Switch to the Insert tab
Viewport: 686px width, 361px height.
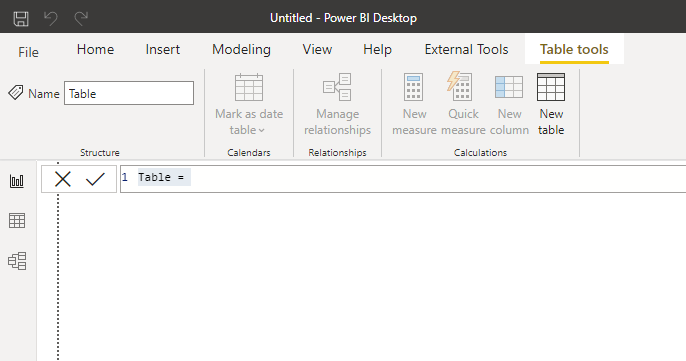pos(162,49)
